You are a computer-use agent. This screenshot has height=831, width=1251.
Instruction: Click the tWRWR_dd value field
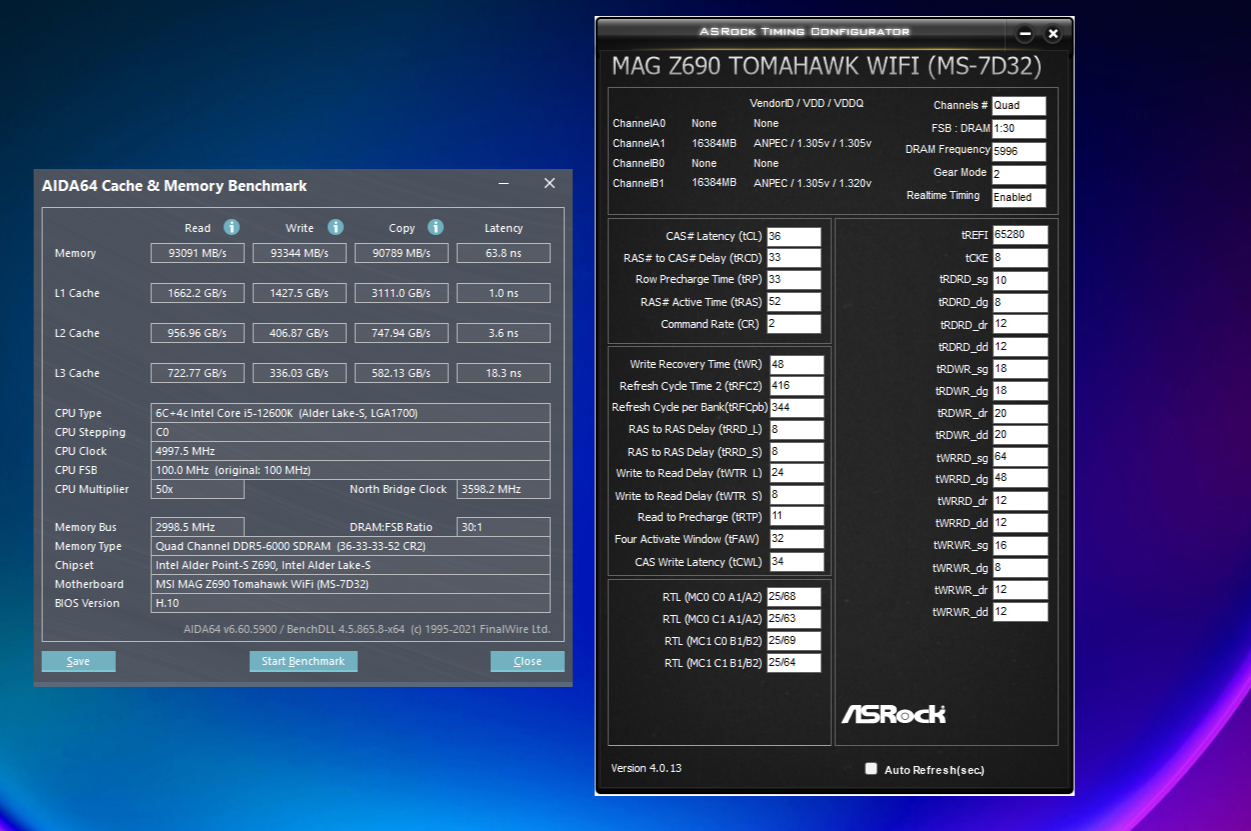tap(1020, 611)
